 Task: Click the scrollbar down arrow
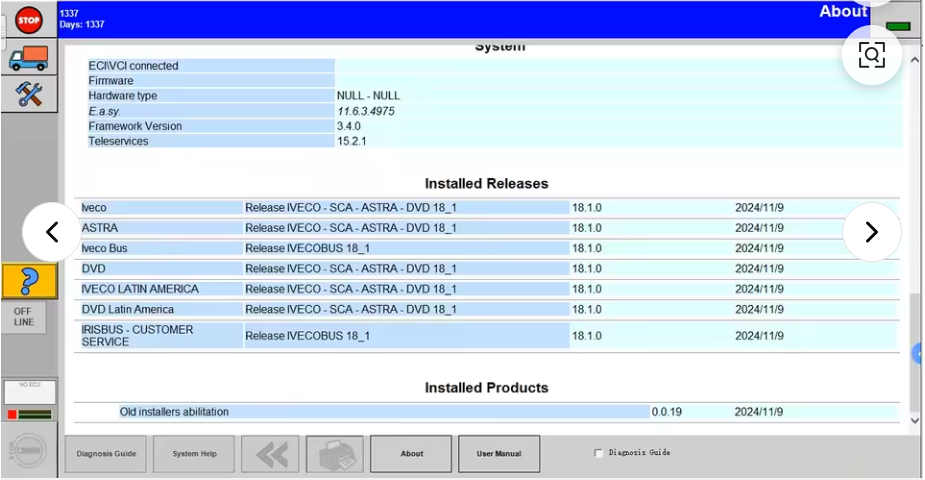pyautogui.click(x=914, y=420)
